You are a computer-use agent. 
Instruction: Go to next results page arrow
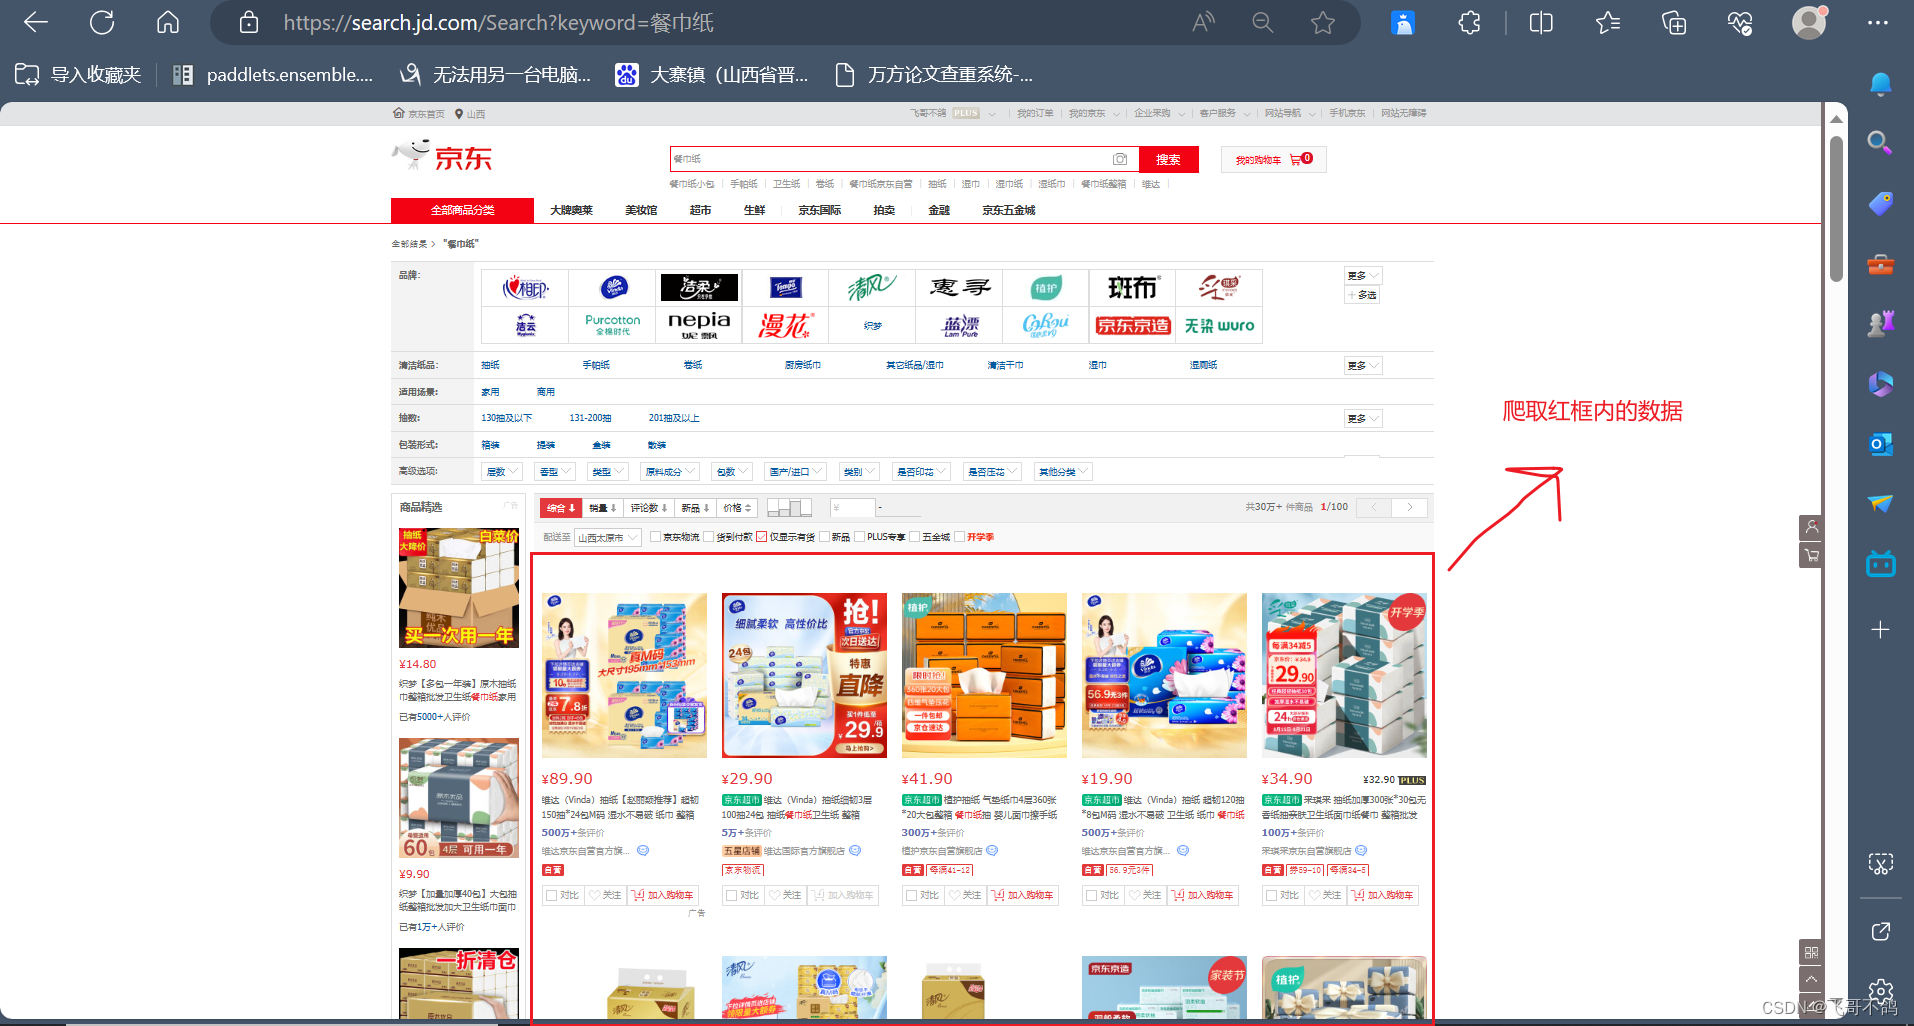pos(1410,507)
